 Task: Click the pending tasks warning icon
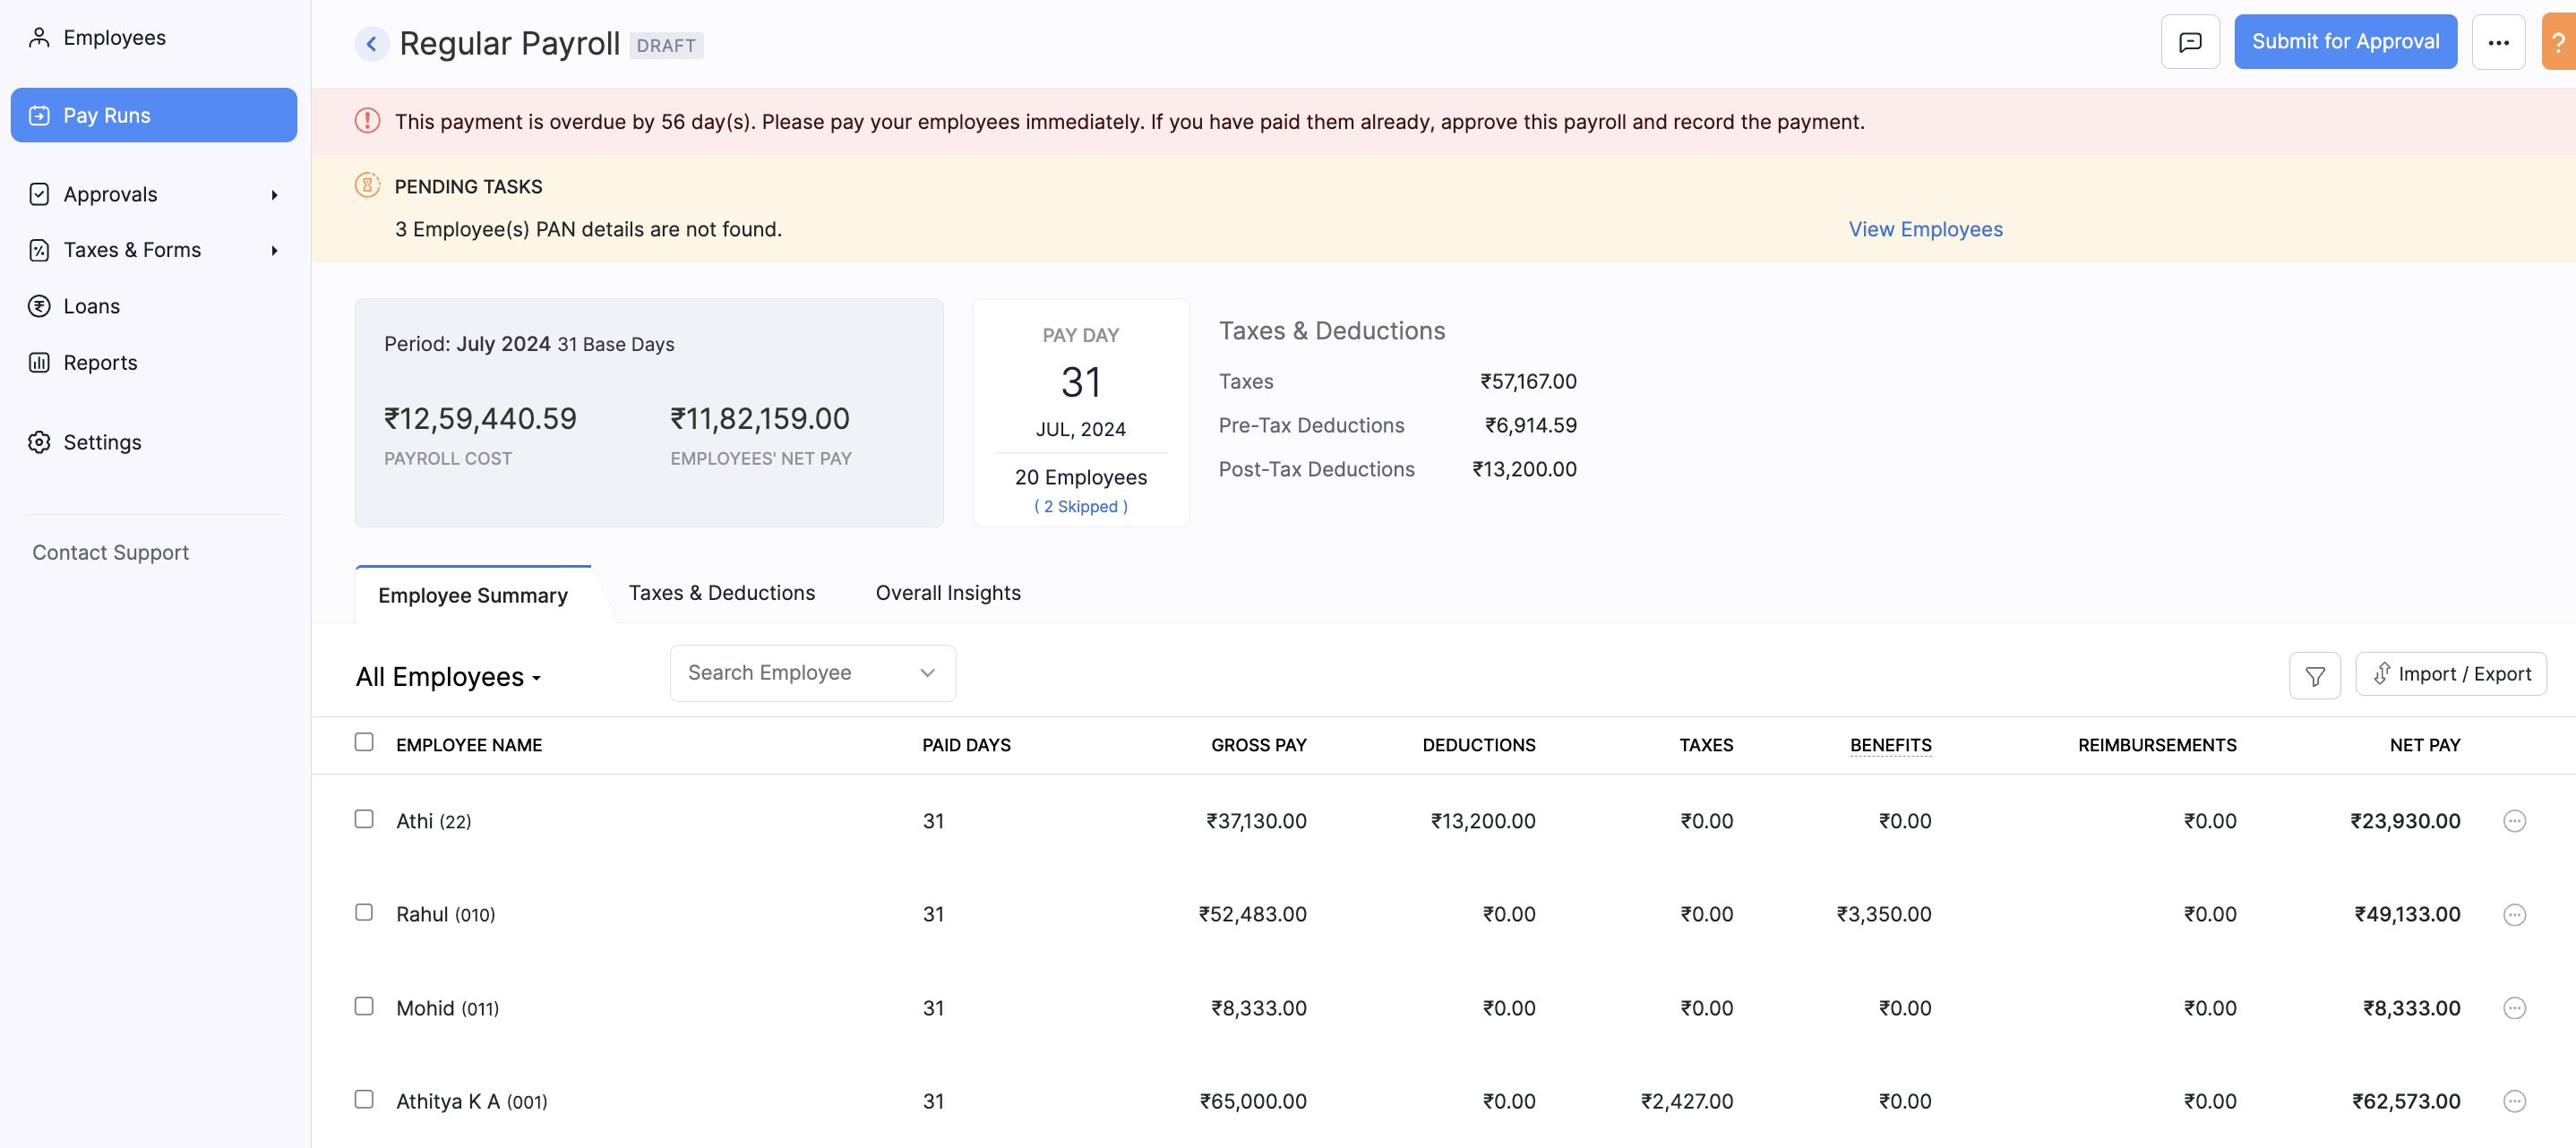(x=368, y=185)
